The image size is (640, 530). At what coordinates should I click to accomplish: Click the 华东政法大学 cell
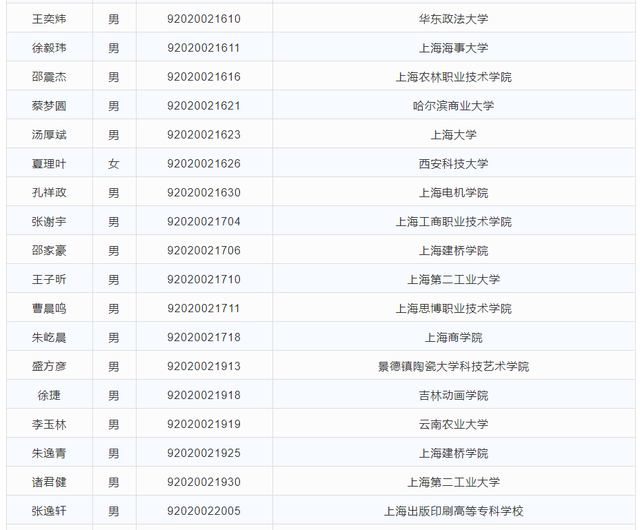tap(453, 19)
